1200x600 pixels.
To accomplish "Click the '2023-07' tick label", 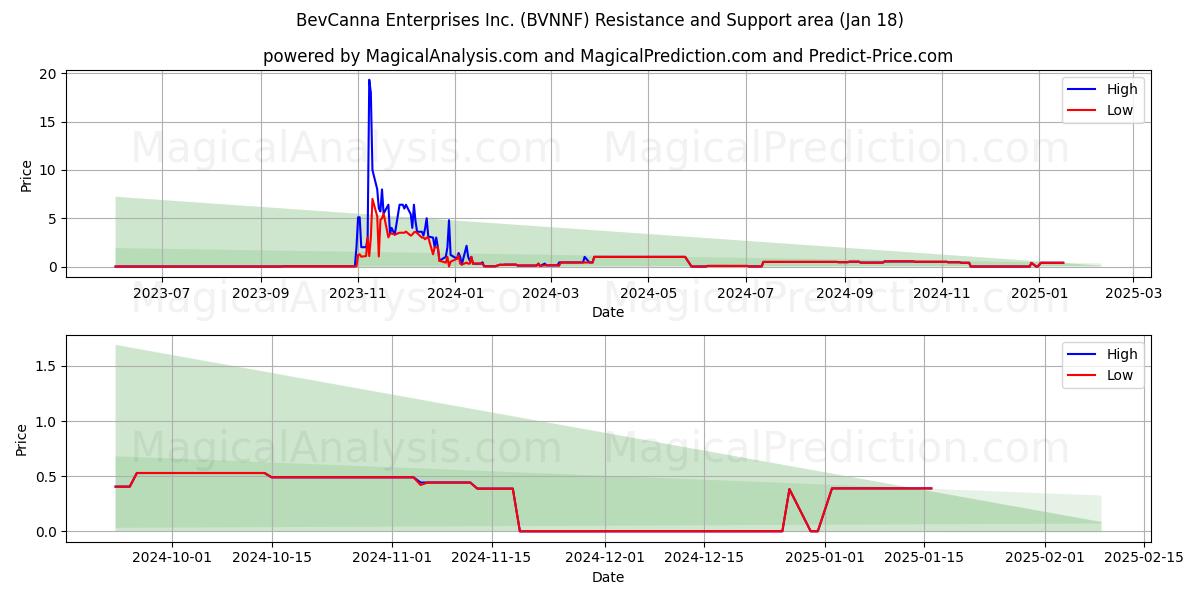I will [x=162, y=293].
